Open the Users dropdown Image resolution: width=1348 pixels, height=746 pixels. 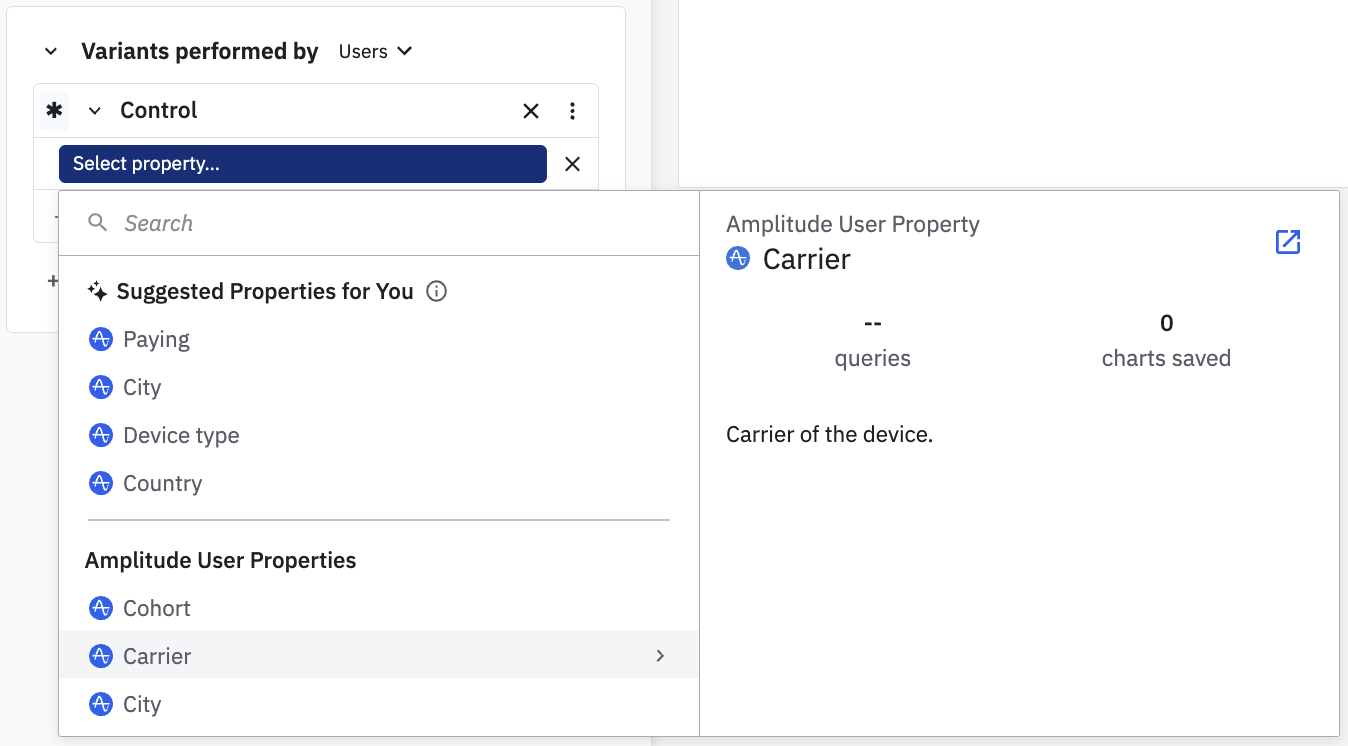click(375, 51)
